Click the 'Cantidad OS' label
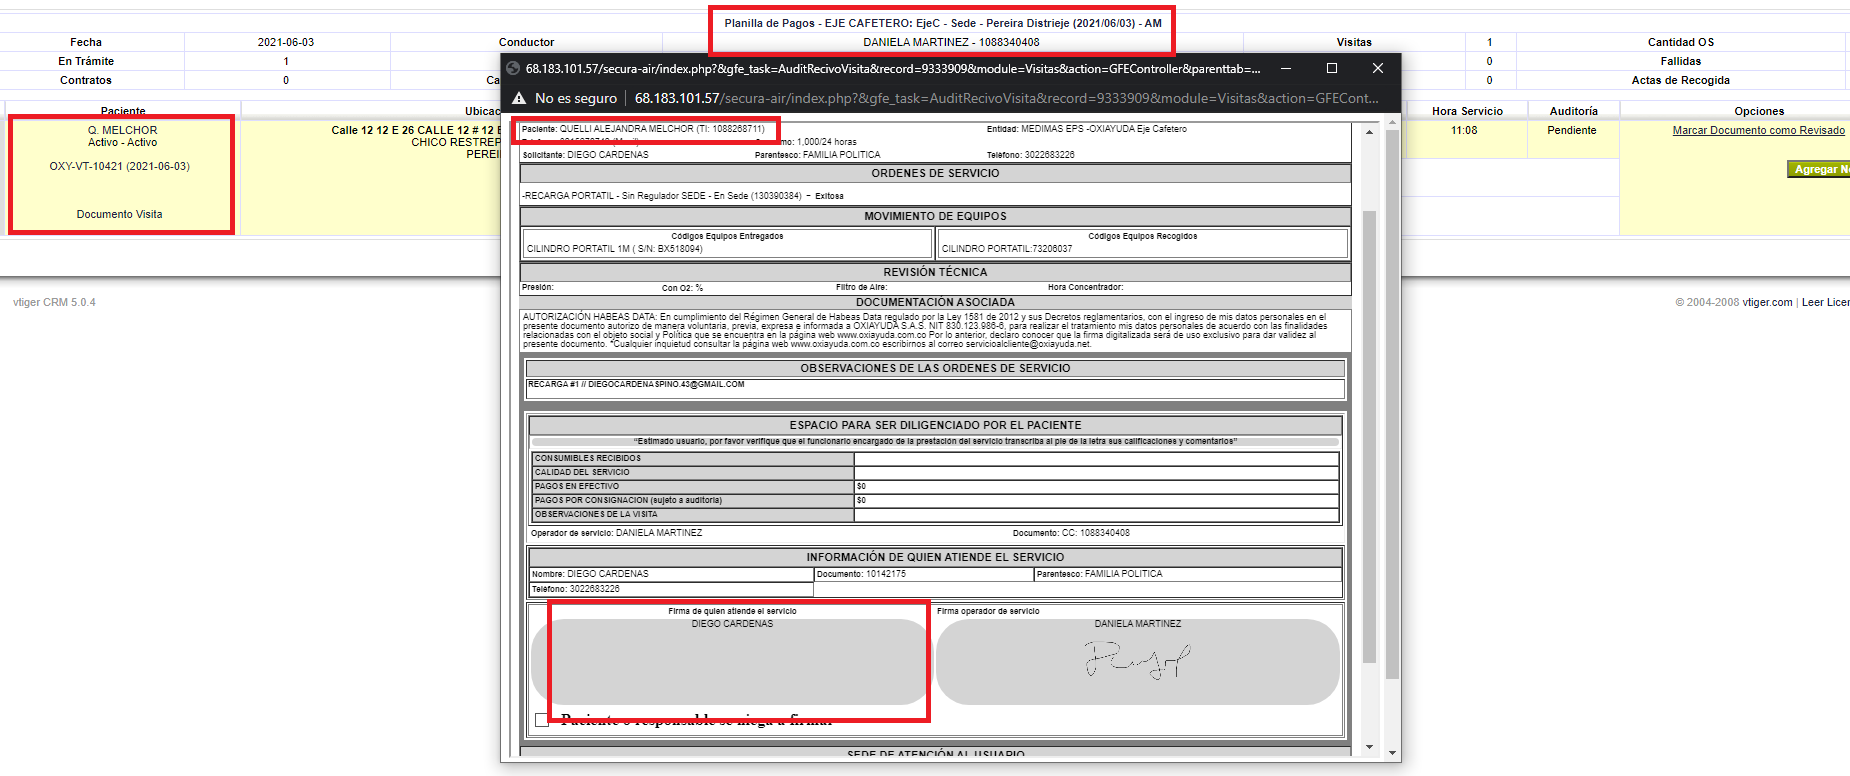 point(1681,42)
